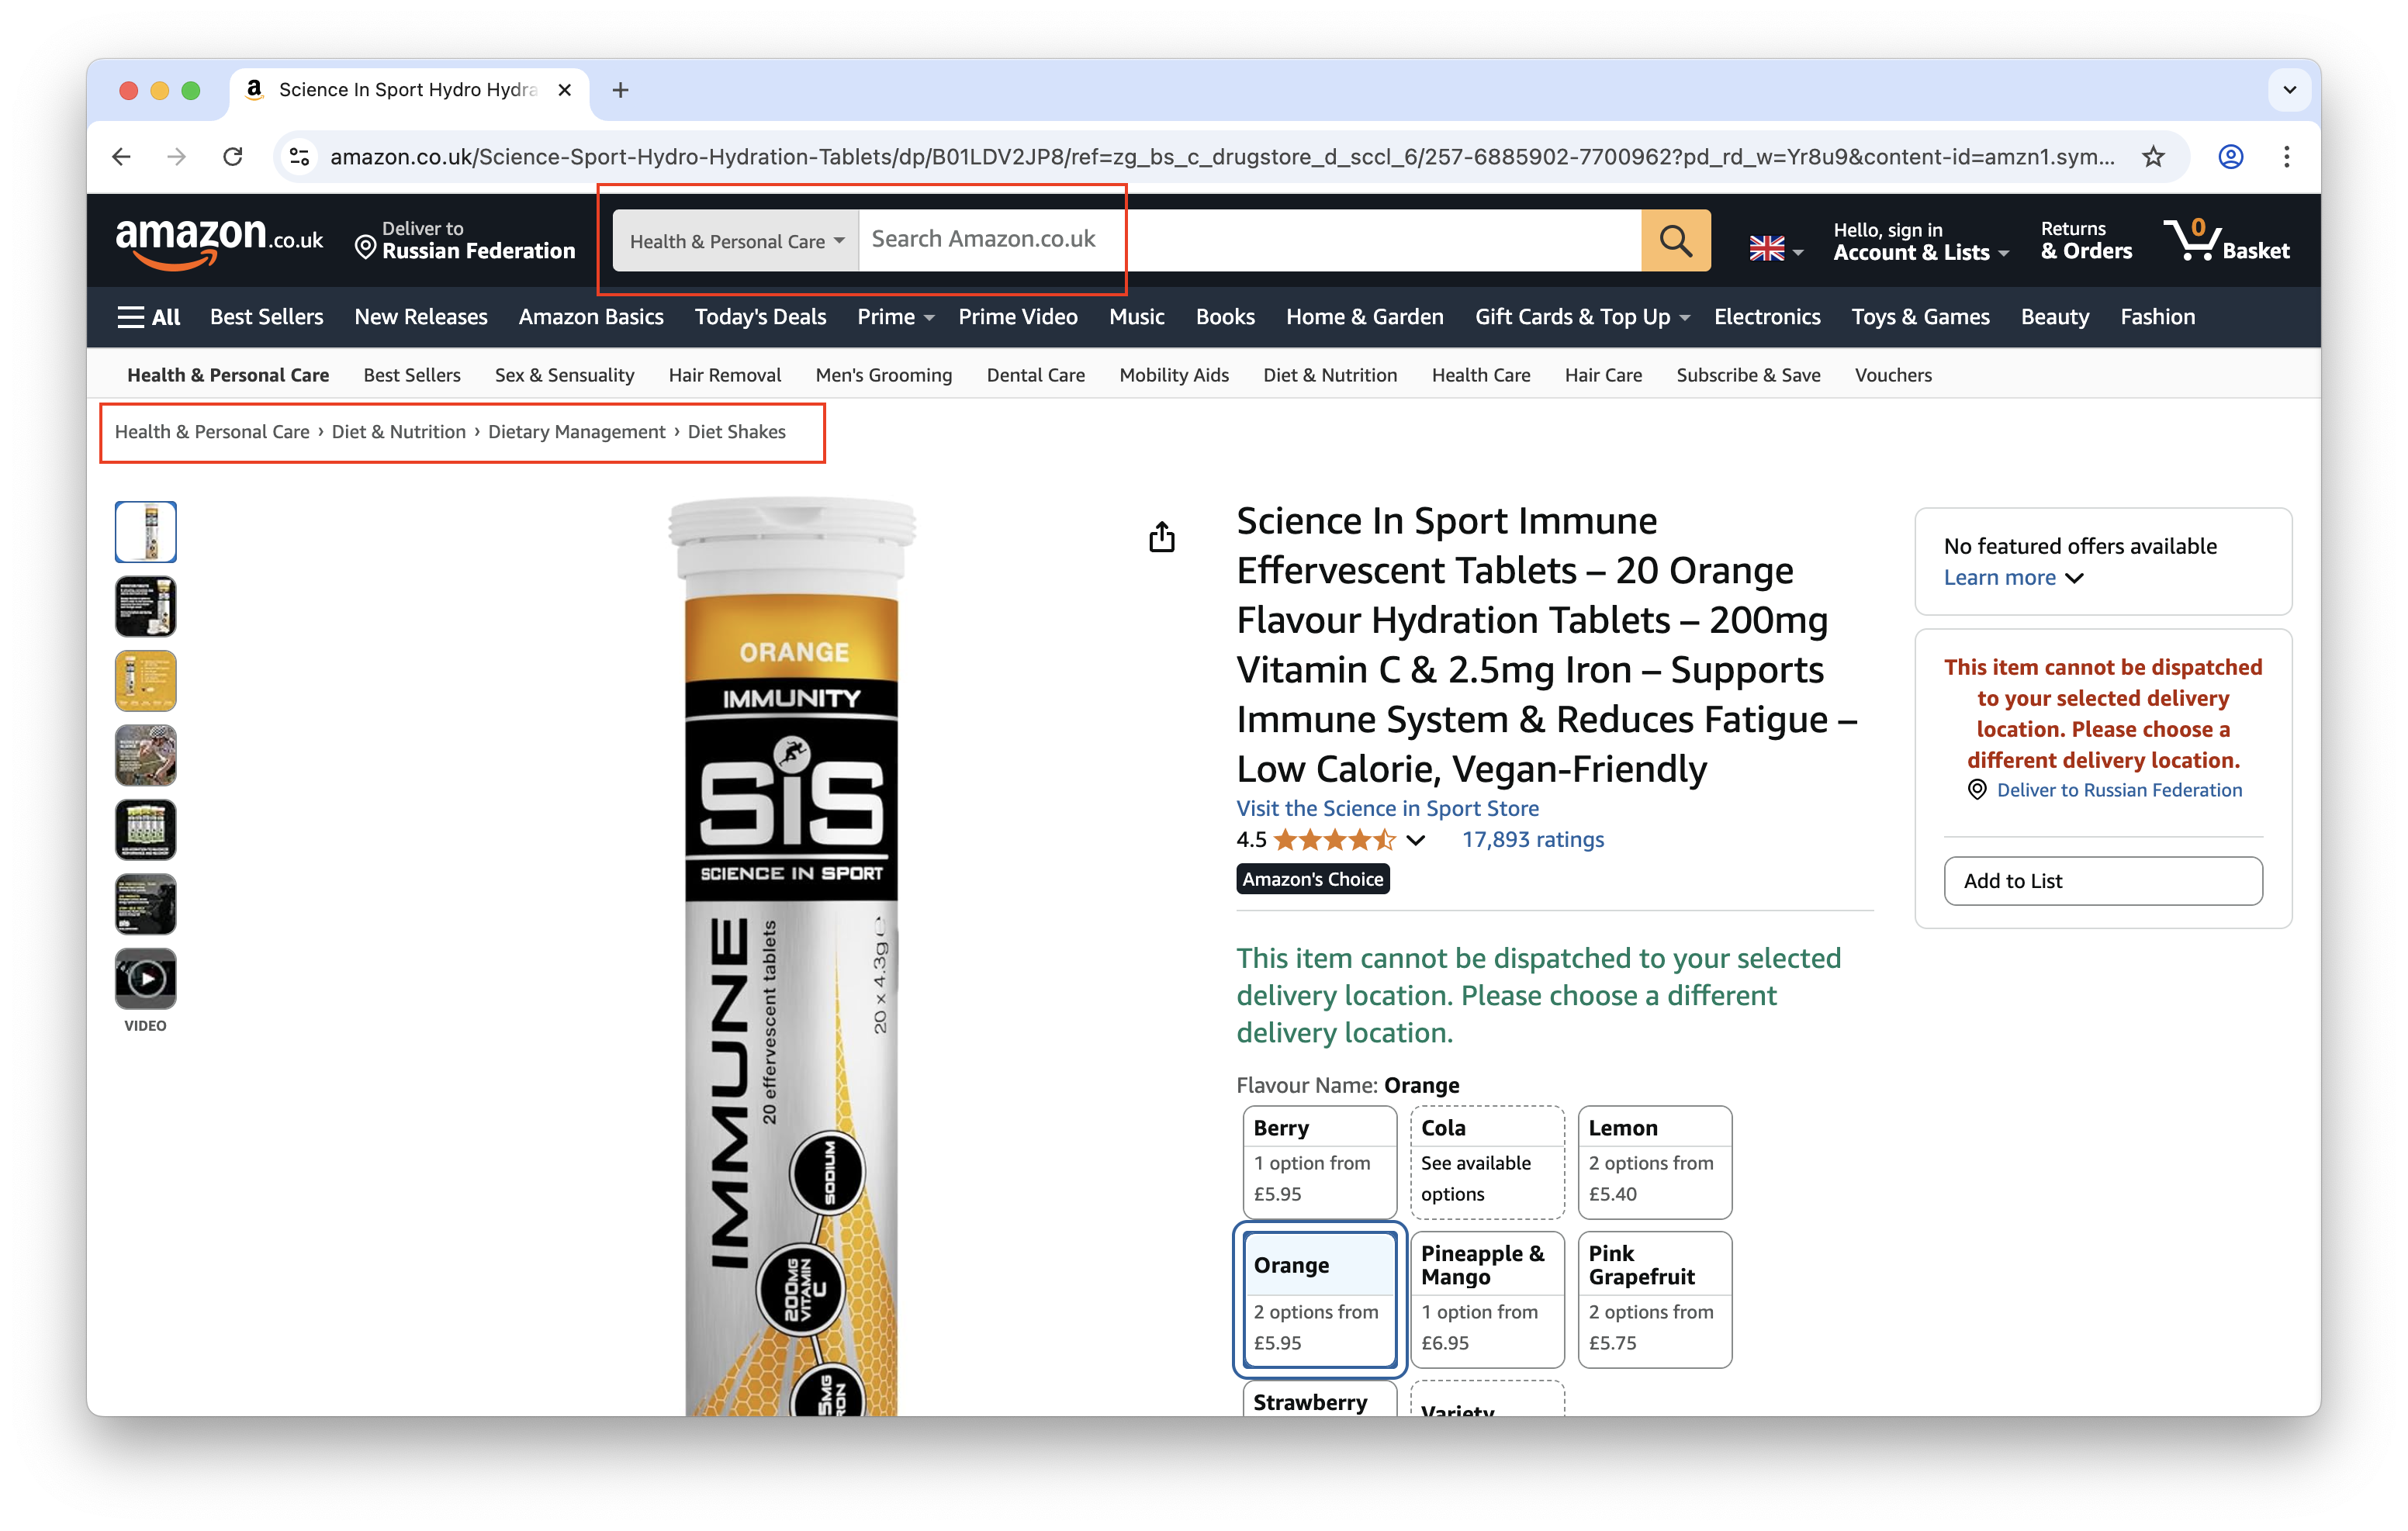The image size is (2408, 1531).
Task: Click the Add to List button
Action: (2102, 881)
